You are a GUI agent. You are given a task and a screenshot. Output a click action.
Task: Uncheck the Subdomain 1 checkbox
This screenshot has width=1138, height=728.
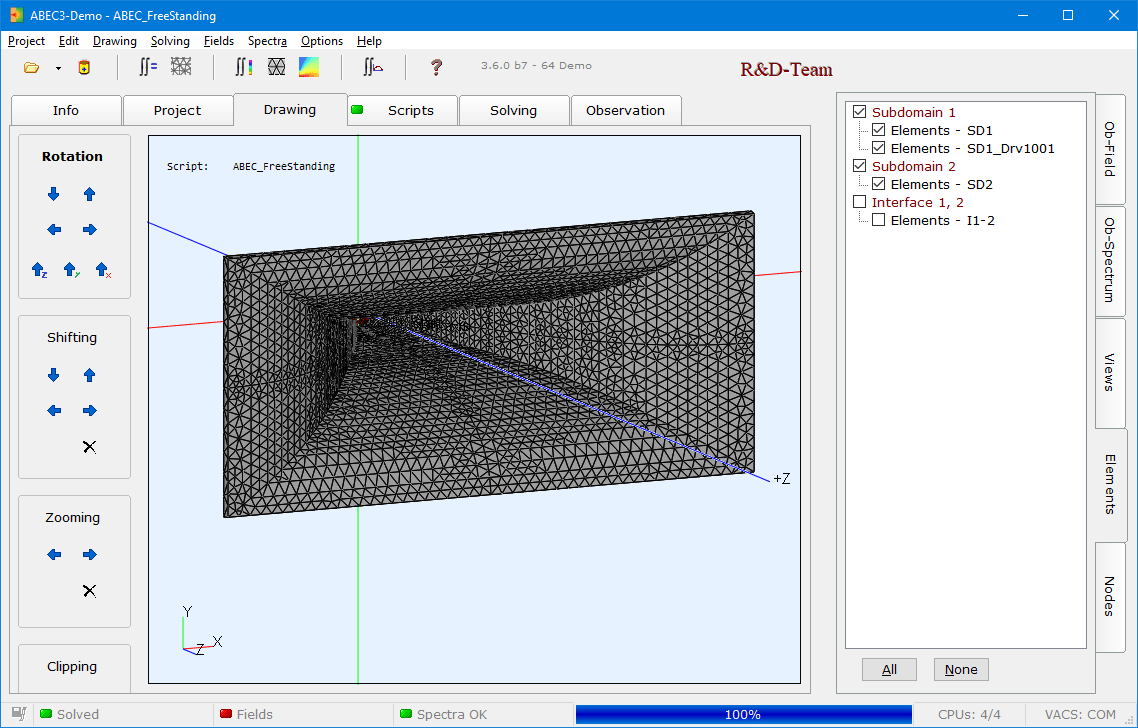(x=859, y=112)
